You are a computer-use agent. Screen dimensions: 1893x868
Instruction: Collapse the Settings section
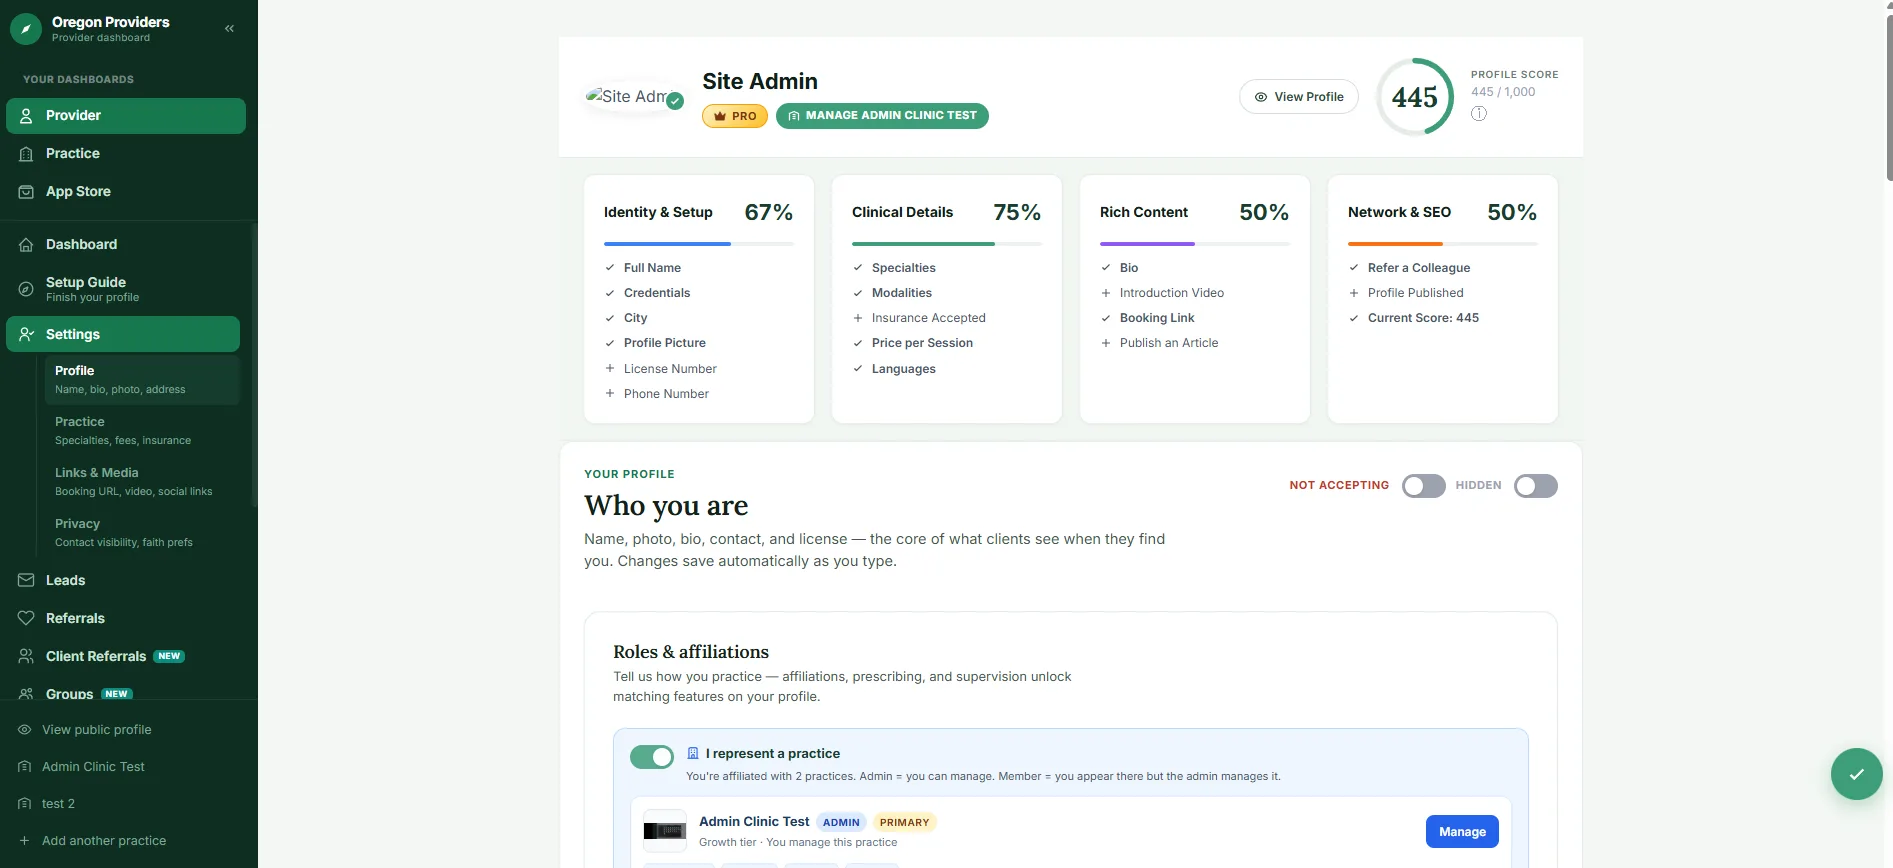(123, 334)
